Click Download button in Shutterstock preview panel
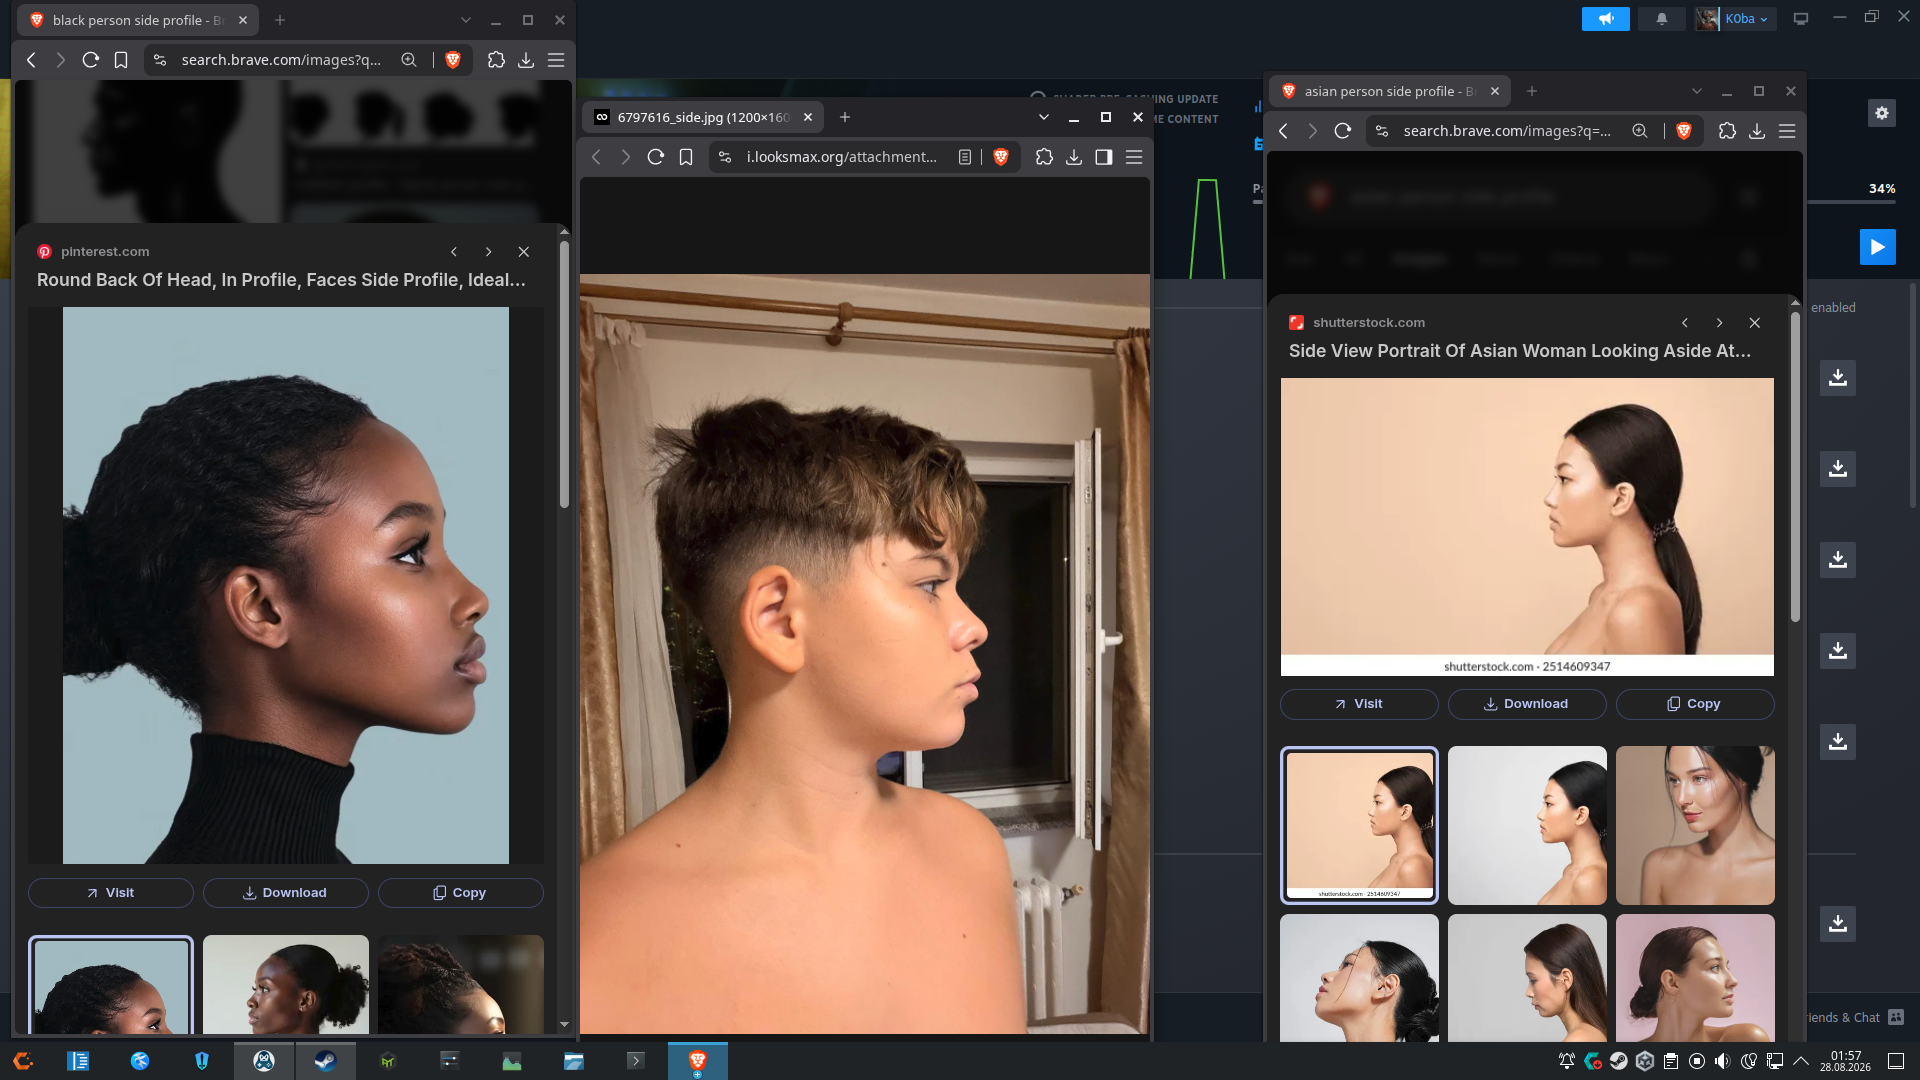The height and width of the screenshot is (1080, 1920). 1527,704
